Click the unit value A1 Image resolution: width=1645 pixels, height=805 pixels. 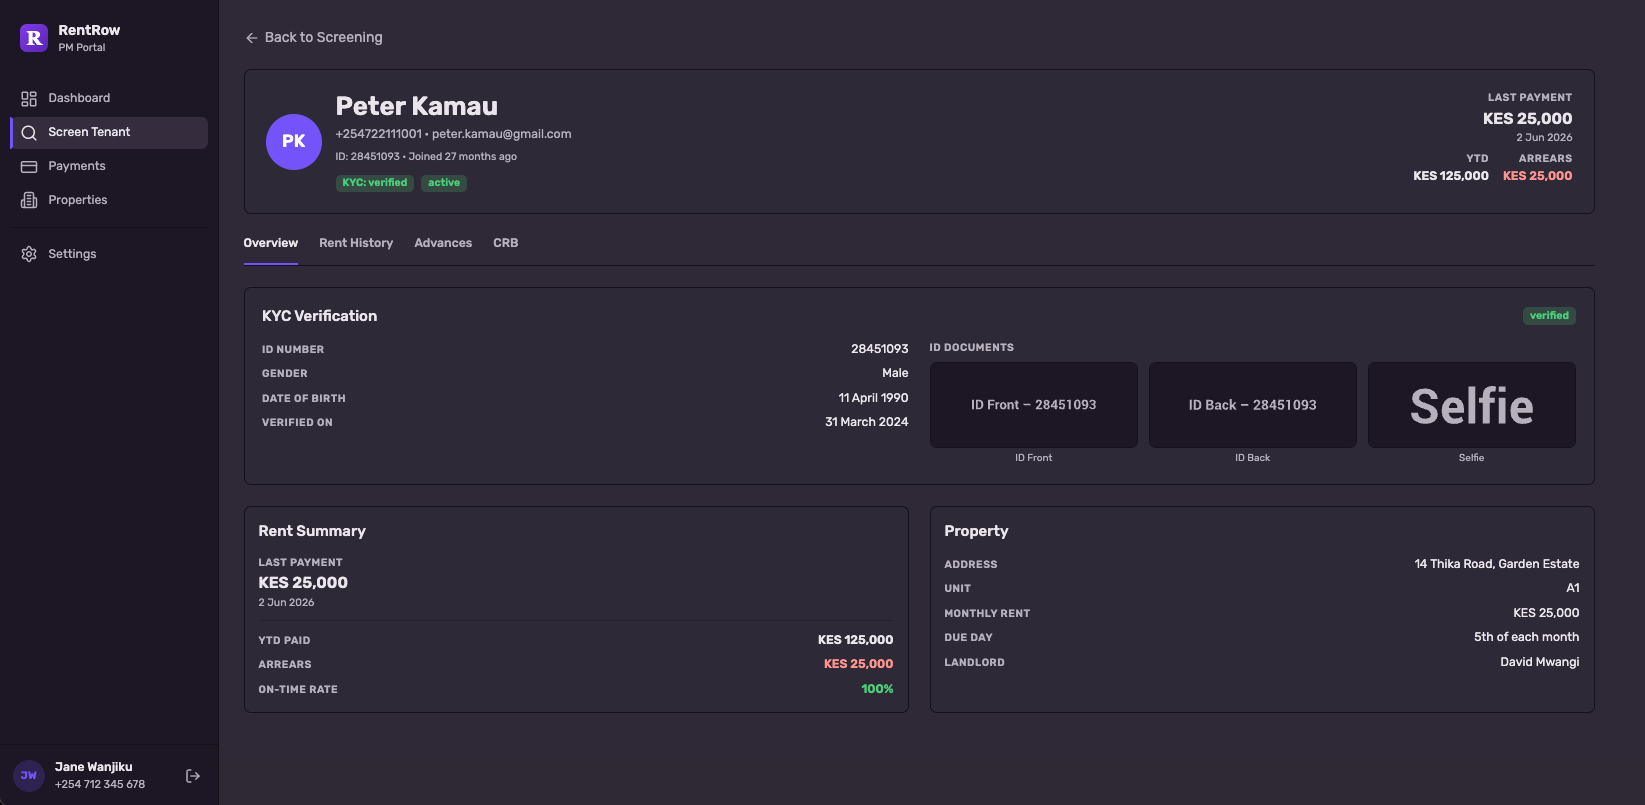[x=1573, y=588]
